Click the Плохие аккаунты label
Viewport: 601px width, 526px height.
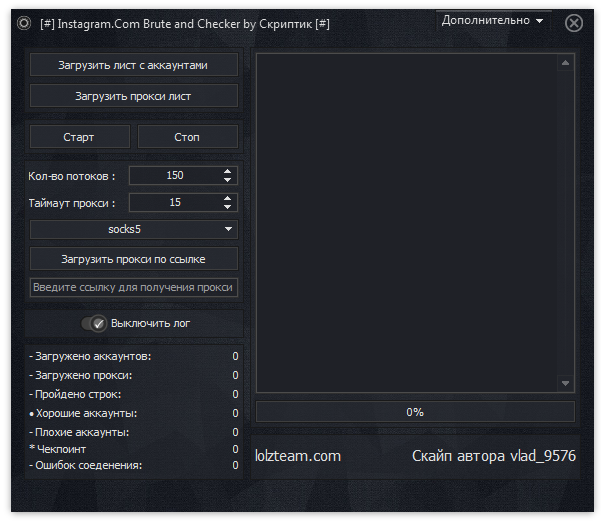pos(79,432)
